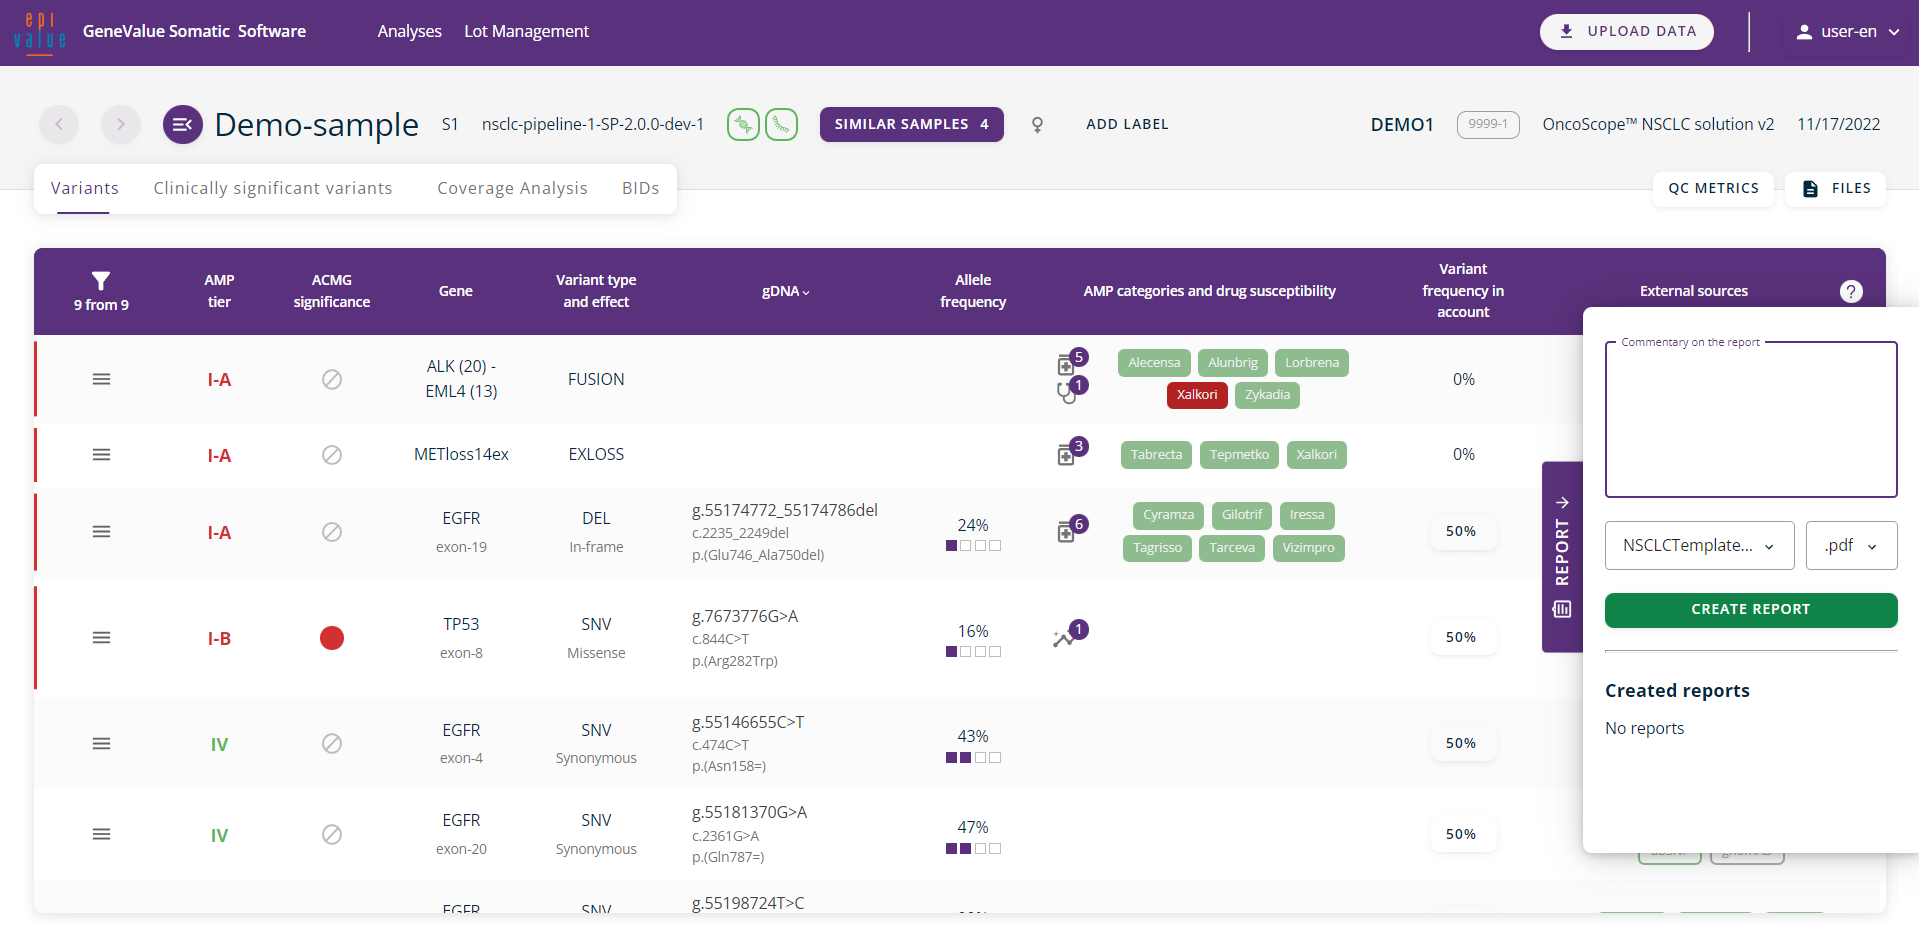Open the .pdf format dropdown
The image size is (1919, 925).
1850,546
